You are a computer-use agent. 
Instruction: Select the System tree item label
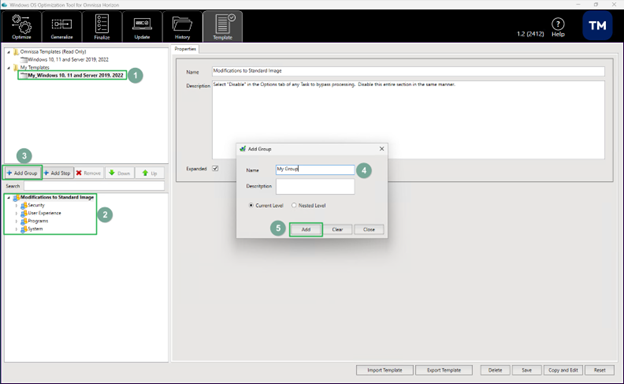click(x=35, y=229)
